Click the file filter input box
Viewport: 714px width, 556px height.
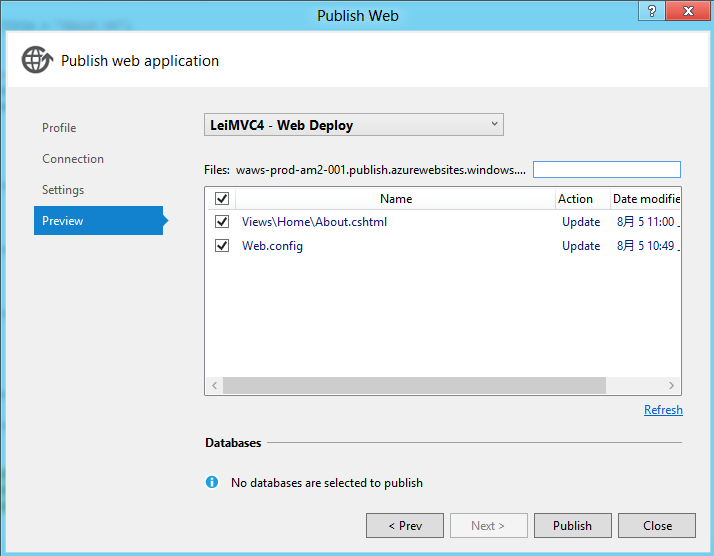607,169
